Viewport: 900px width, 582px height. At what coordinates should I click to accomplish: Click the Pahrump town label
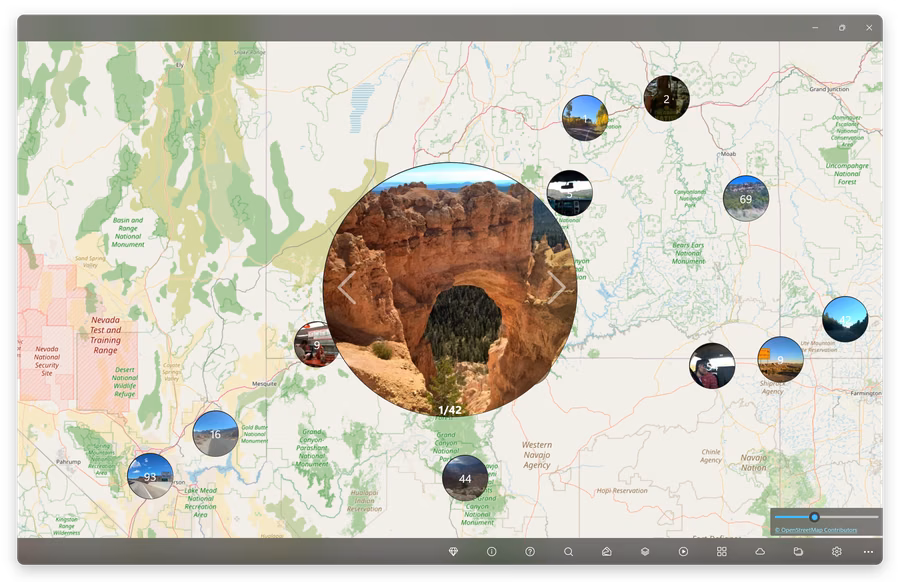[68, 461]
